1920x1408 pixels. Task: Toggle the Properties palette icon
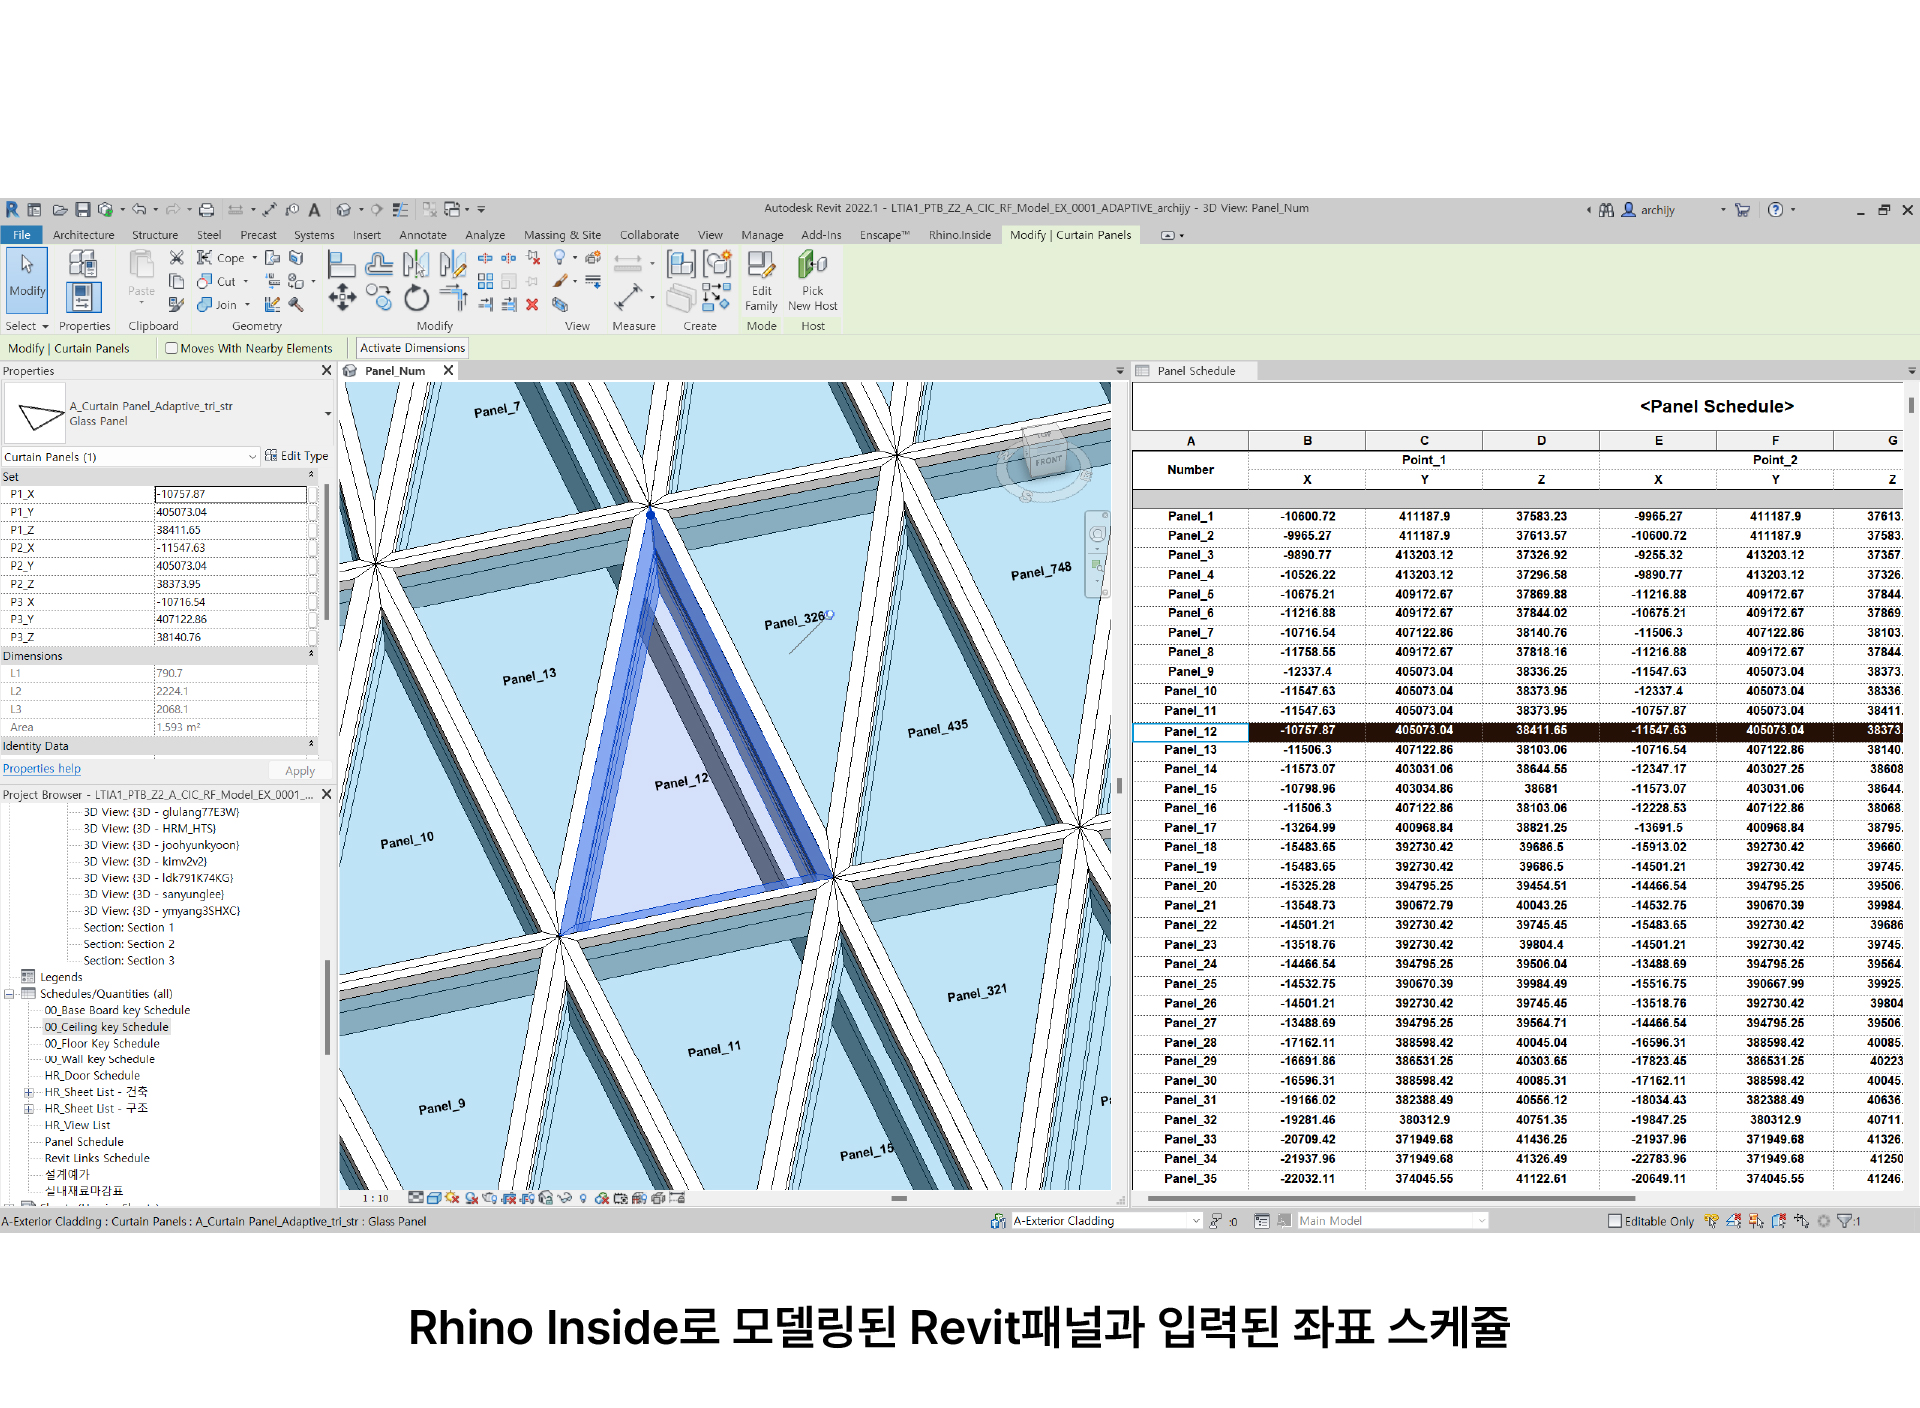[82, 297]
